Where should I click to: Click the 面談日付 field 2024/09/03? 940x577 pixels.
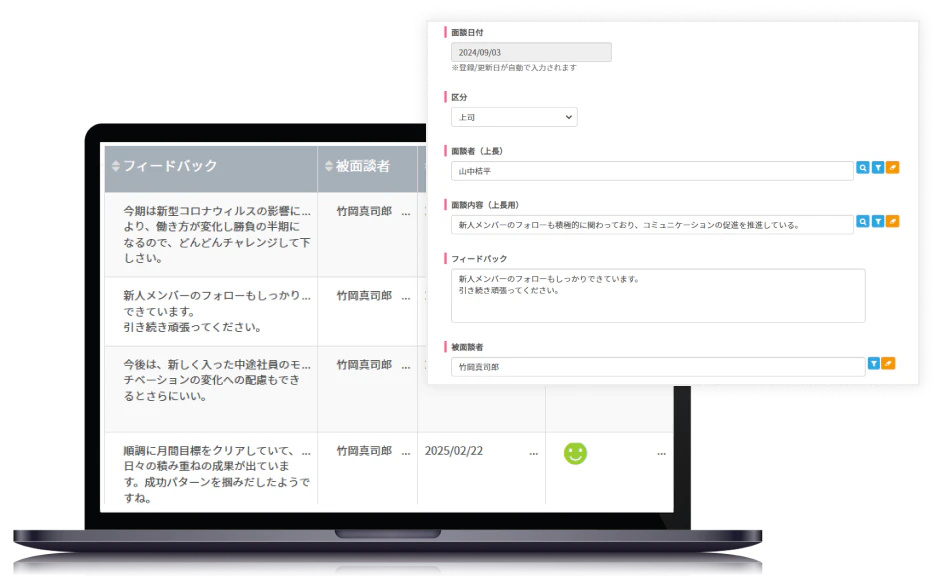point(531,52)
